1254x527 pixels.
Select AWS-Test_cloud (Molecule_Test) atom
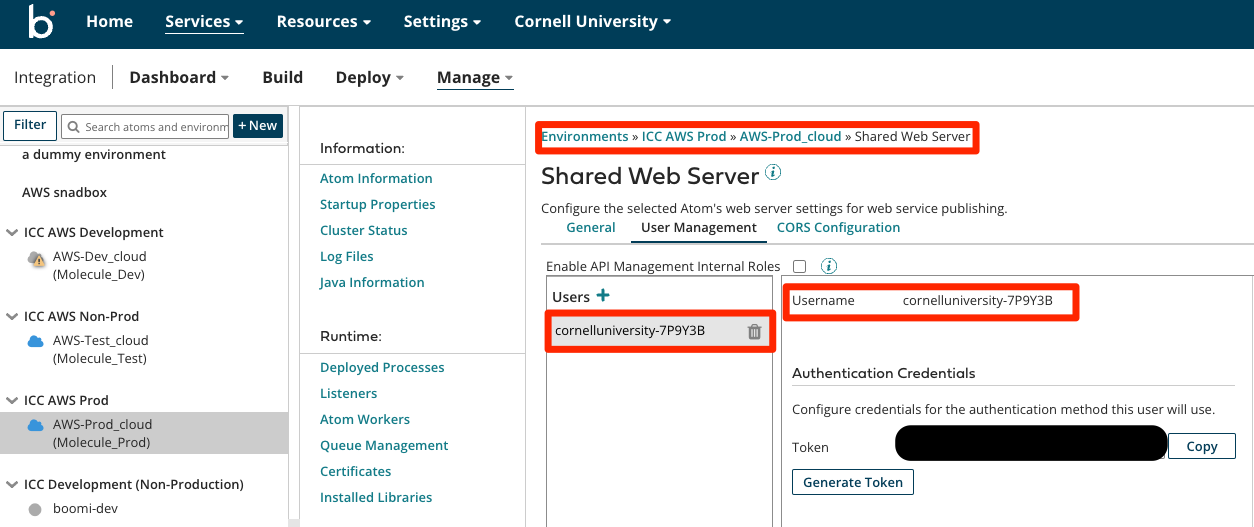101,350
